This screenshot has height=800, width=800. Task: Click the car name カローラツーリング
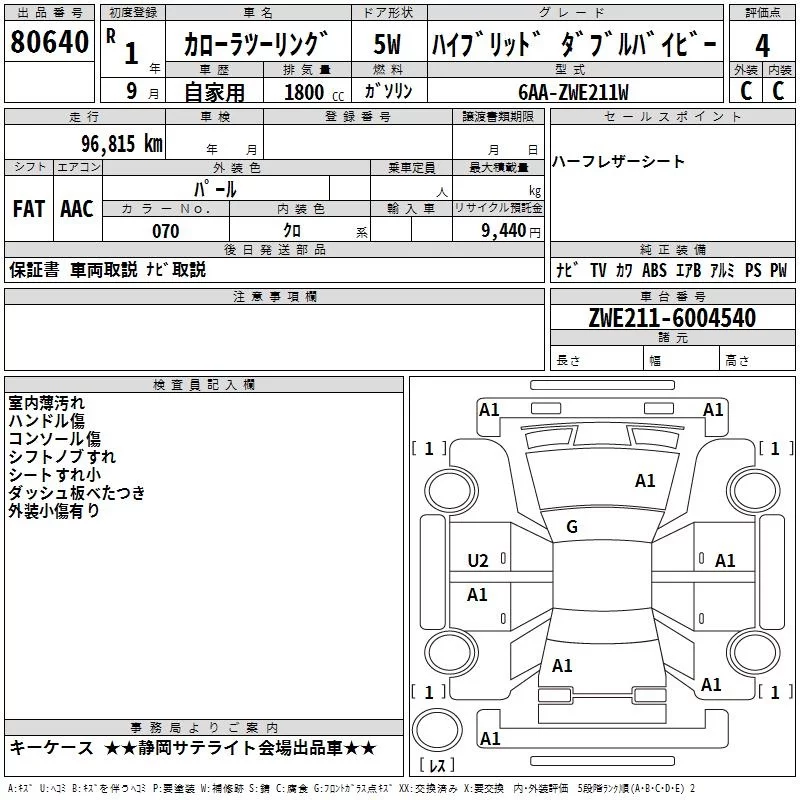click(256, 44)
